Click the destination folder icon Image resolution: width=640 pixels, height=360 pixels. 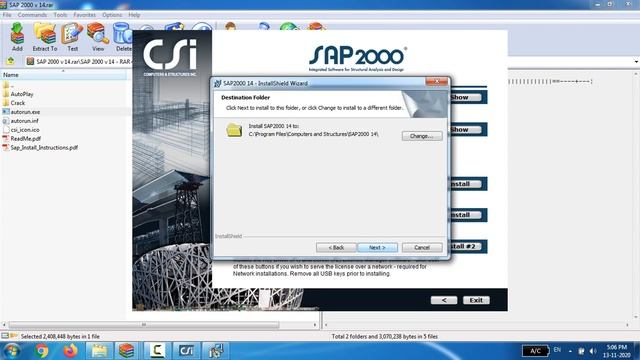[234, 130]
